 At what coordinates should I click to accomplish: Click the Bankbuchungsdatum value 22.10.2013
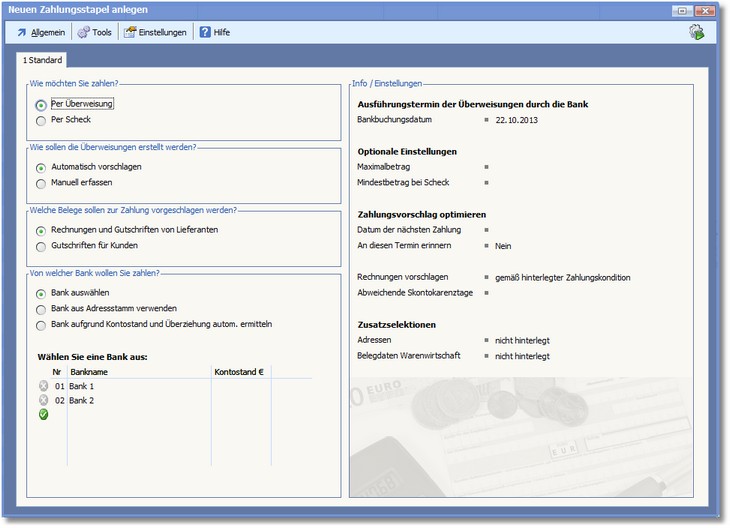[x=516, y=119]
